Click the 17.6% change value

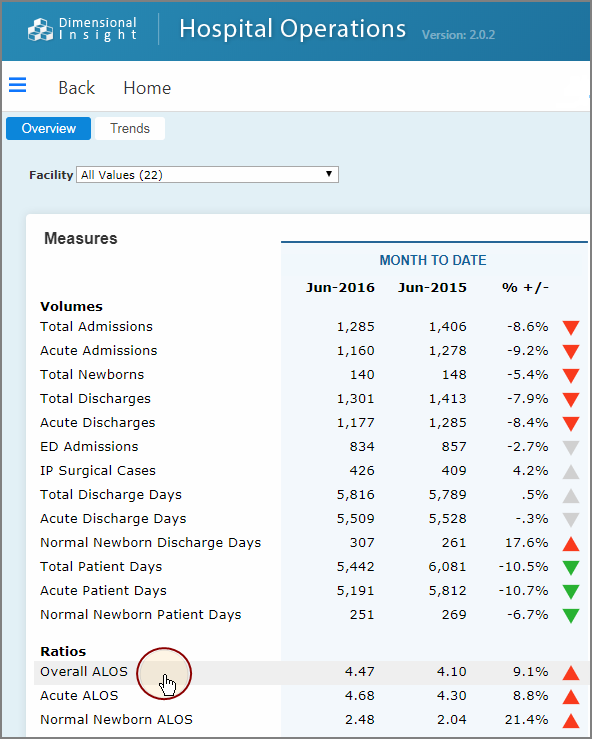tap(526, 542)
